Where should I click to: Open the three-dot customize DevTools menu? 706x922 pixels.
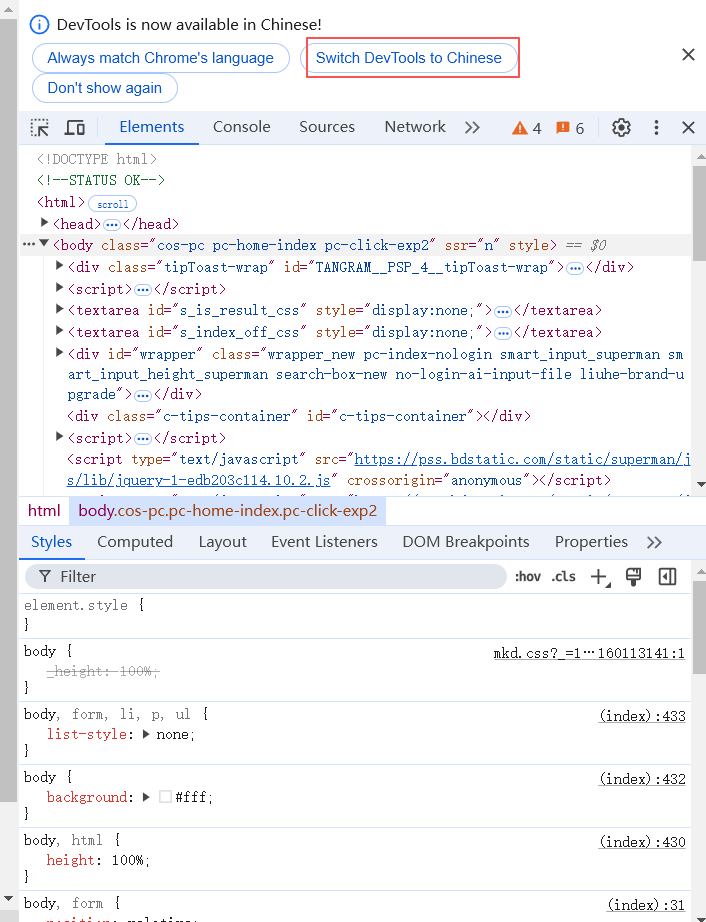(x=656, y=128)
